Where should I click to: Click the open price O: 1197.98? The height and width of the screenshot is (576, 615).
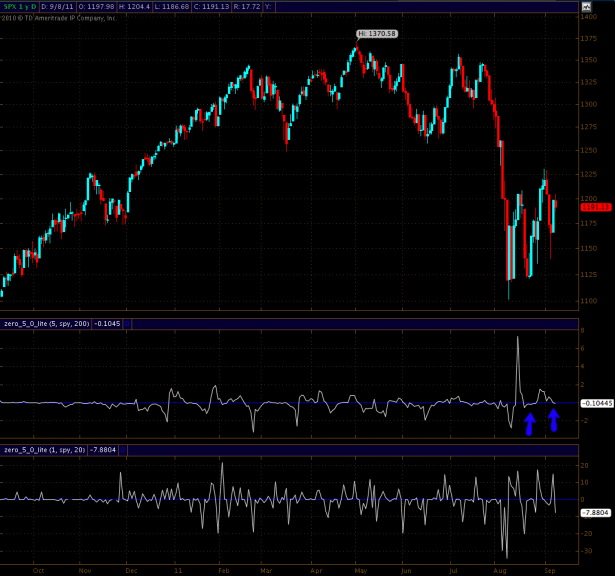coord(96,7)
